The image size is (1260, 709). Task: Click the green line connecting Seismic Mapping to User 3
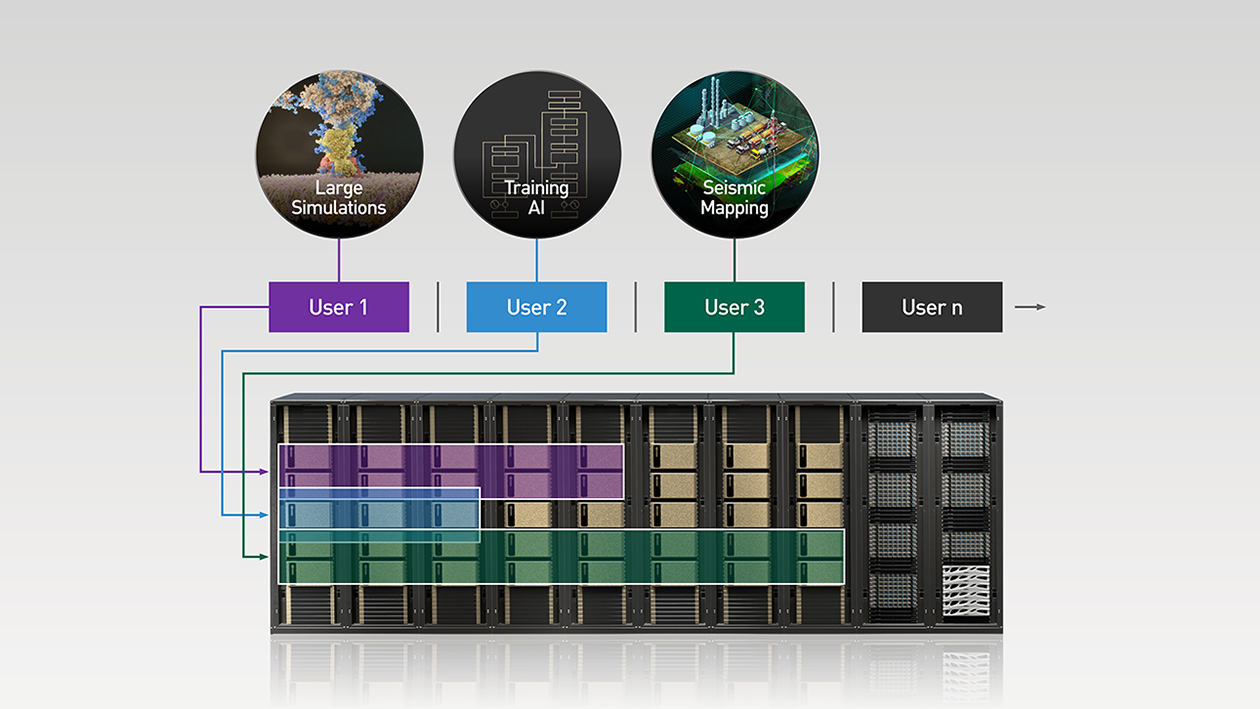tap(735, 260)
